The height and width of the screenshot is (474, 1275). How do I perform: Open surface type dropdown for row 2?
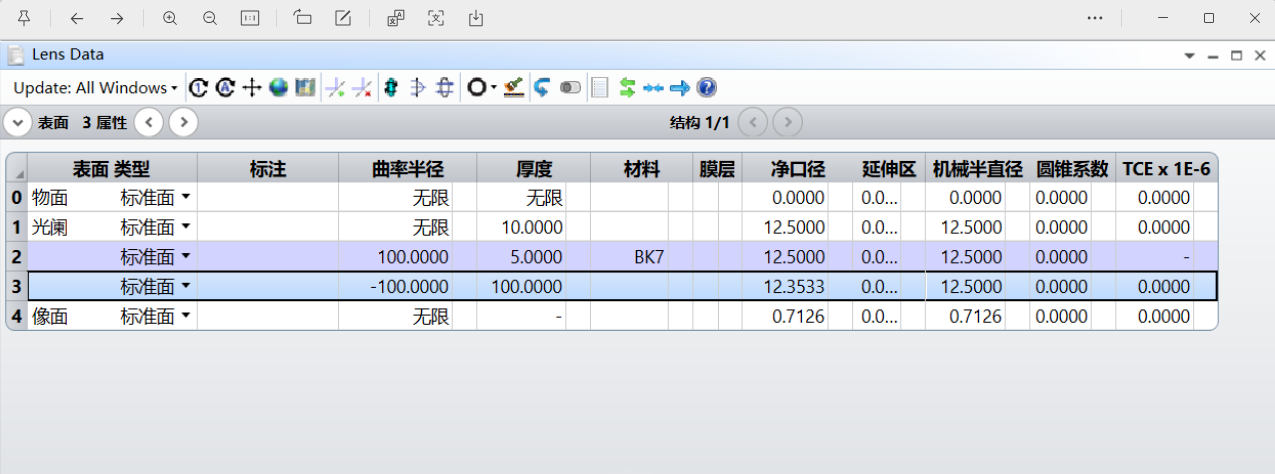[x=186, y=257]
